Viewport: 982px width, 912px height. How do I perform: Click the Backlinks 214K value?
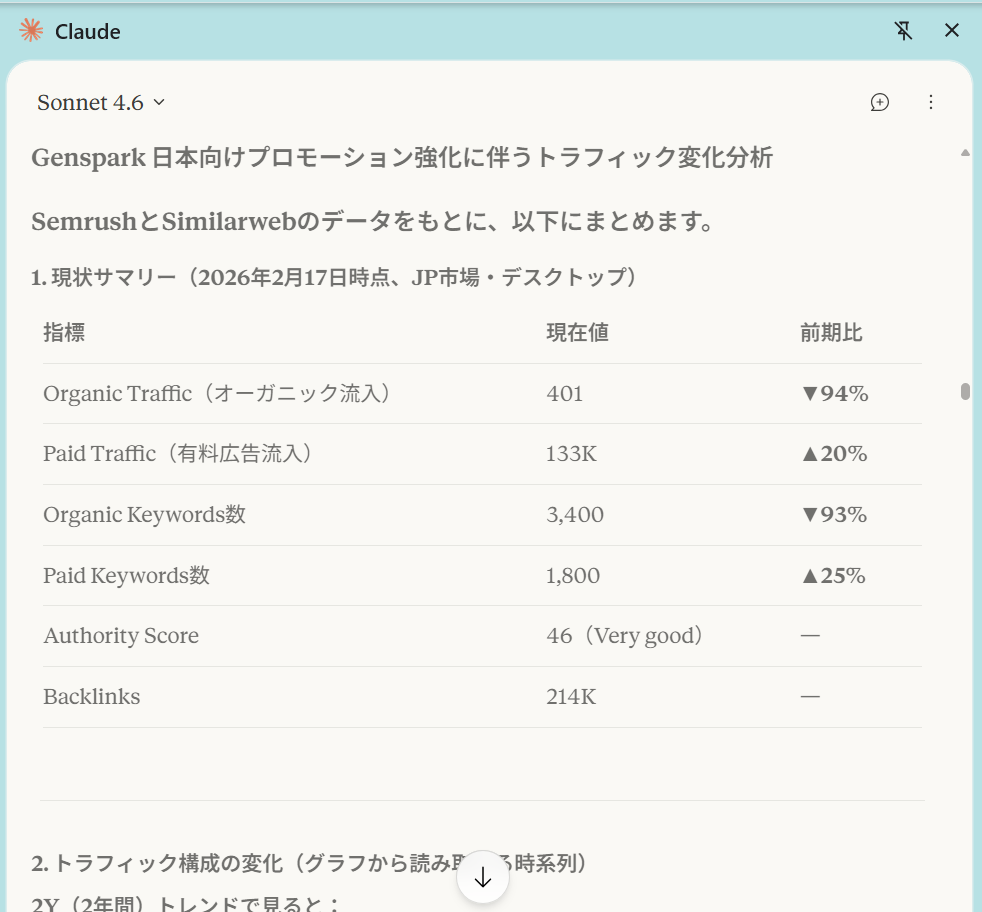point(571,697)
